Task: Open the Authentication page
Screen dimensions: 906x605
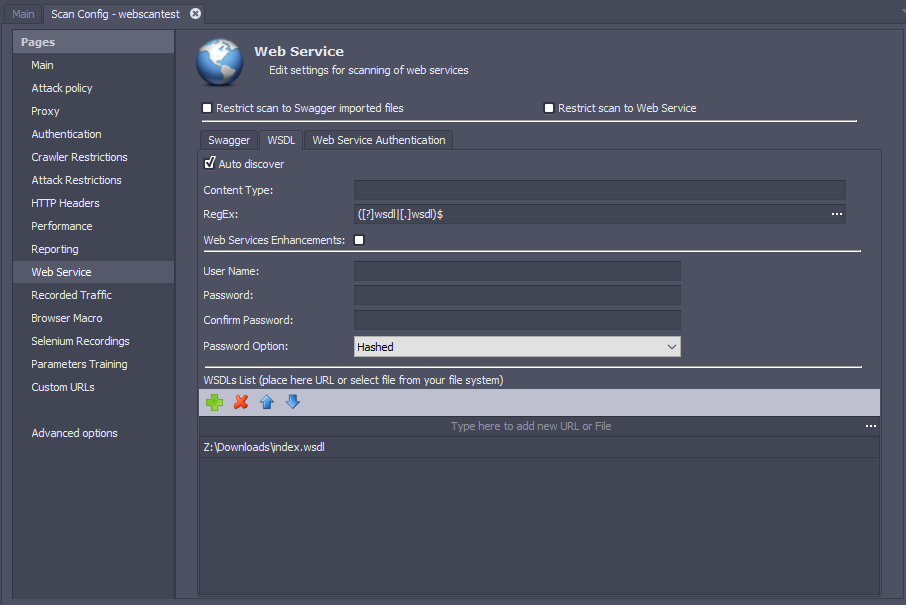Action: (x=94, y=134)
